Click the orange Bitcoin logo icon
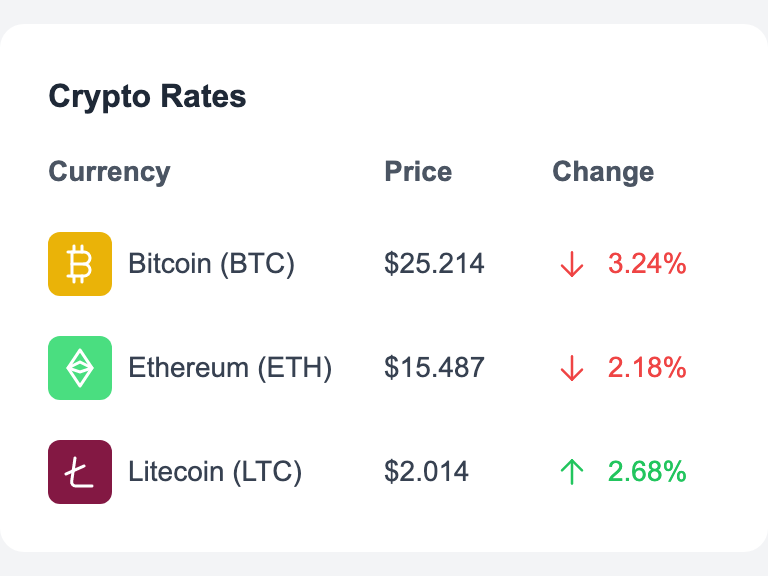 click(80, 264)
